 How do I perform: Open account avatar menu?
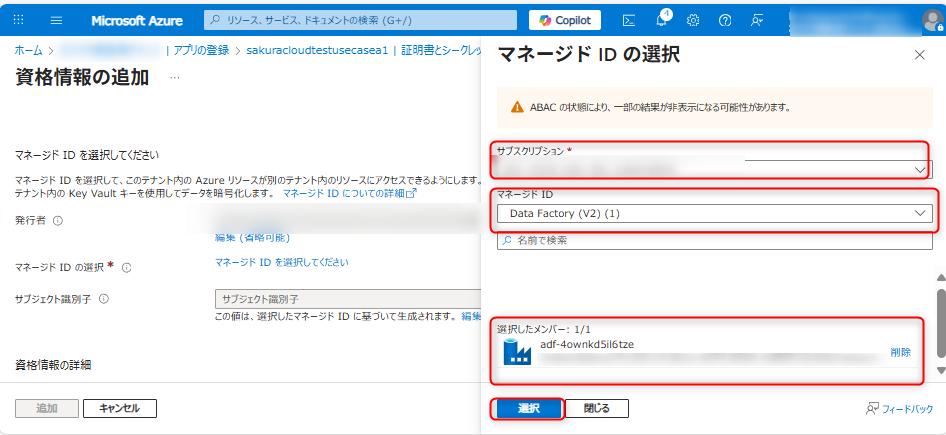tap(932, 20)
